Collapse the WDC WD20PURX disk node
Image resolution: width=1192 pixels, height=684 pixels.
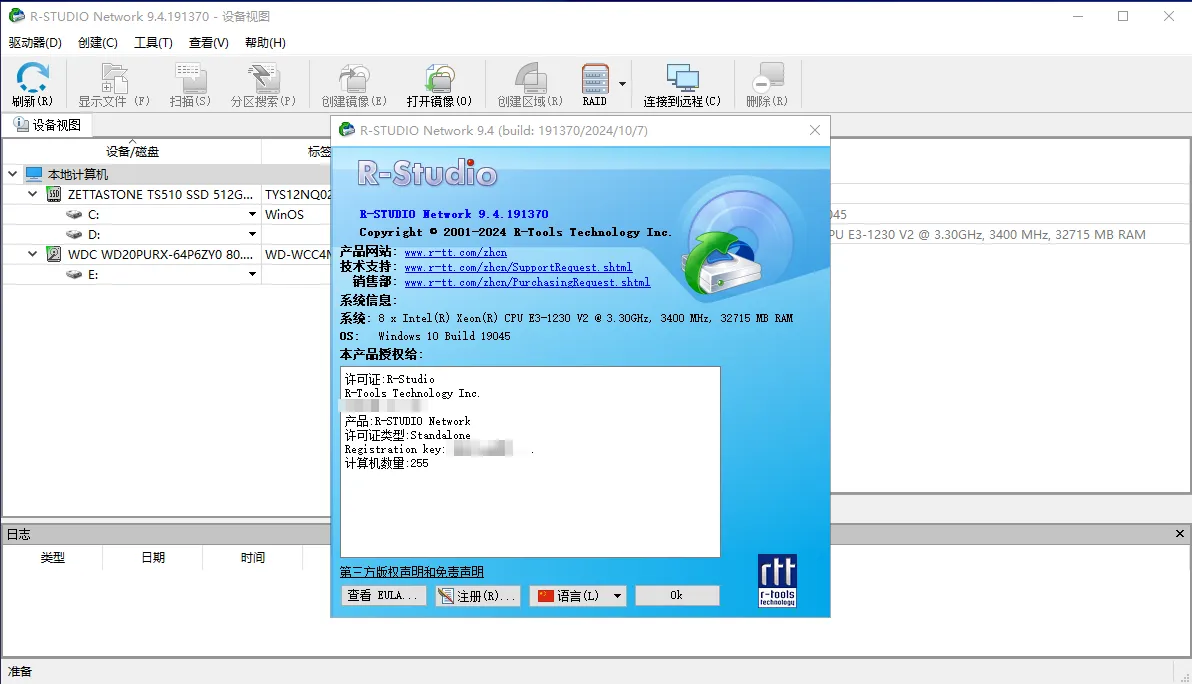click(32, 254)
